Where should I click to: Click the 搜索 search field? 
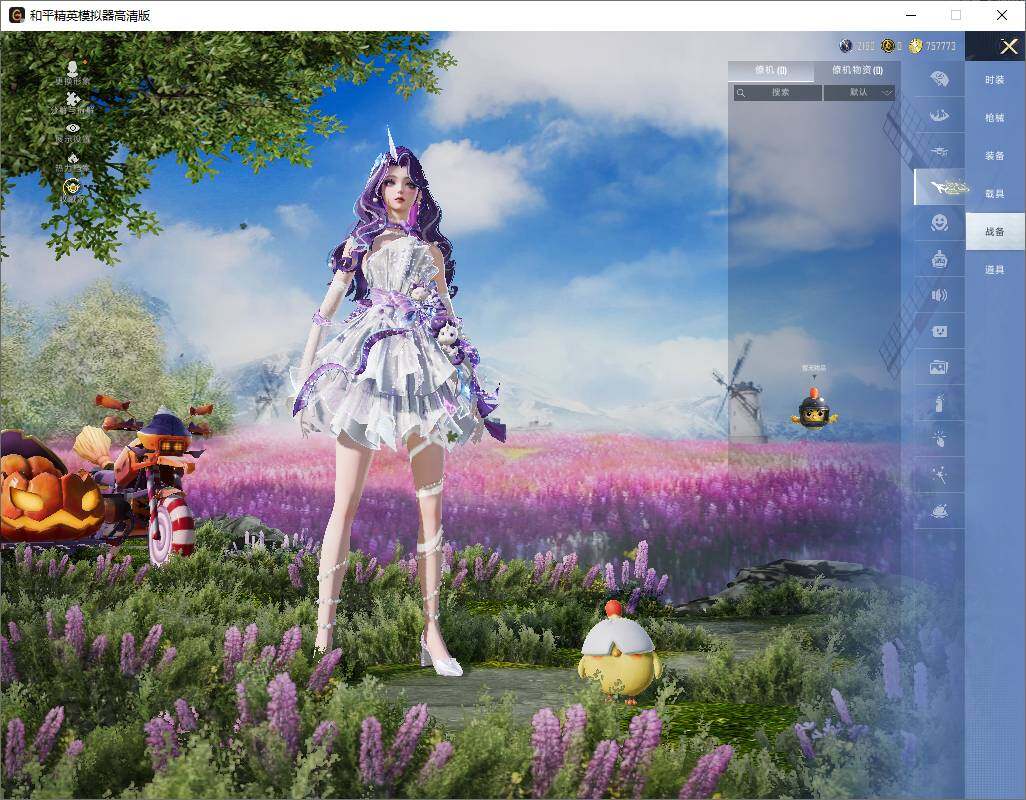coord(777,92)
